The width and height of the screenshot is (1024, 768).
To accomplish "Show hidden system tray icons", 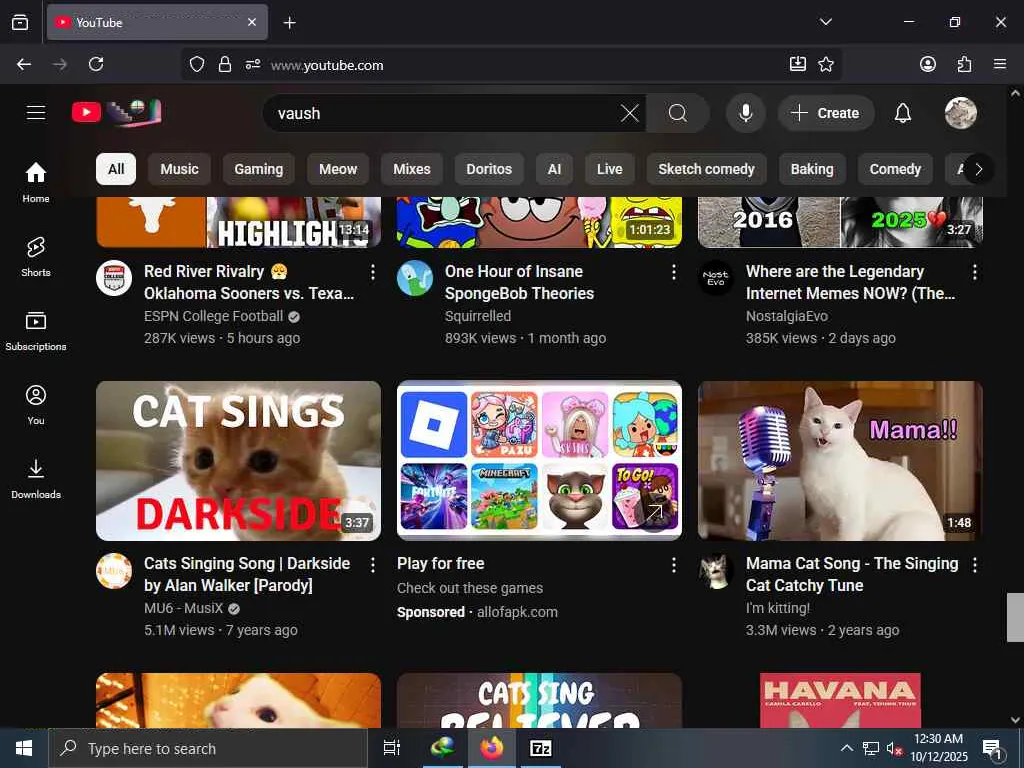I will tap(846, 748).
